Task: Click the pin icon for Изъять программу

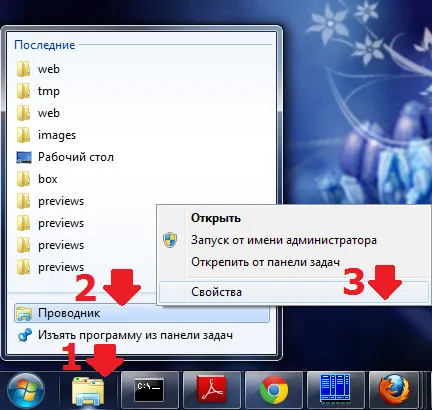Action: point(24,335)
